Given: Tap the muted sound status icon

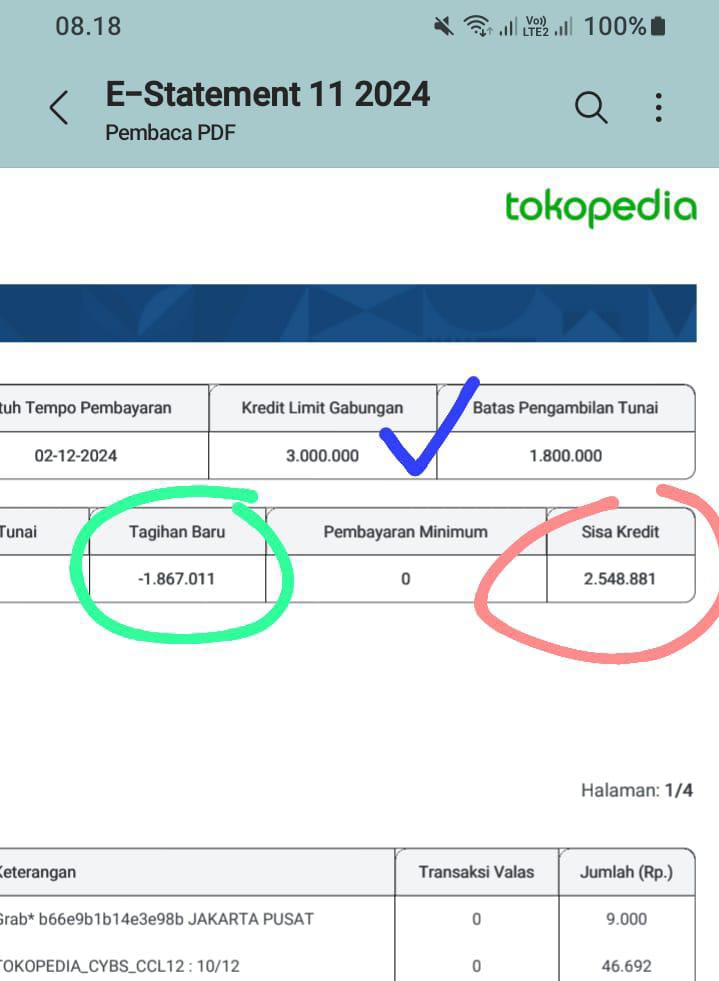Looking at the screenshot, I should (444, 26).
